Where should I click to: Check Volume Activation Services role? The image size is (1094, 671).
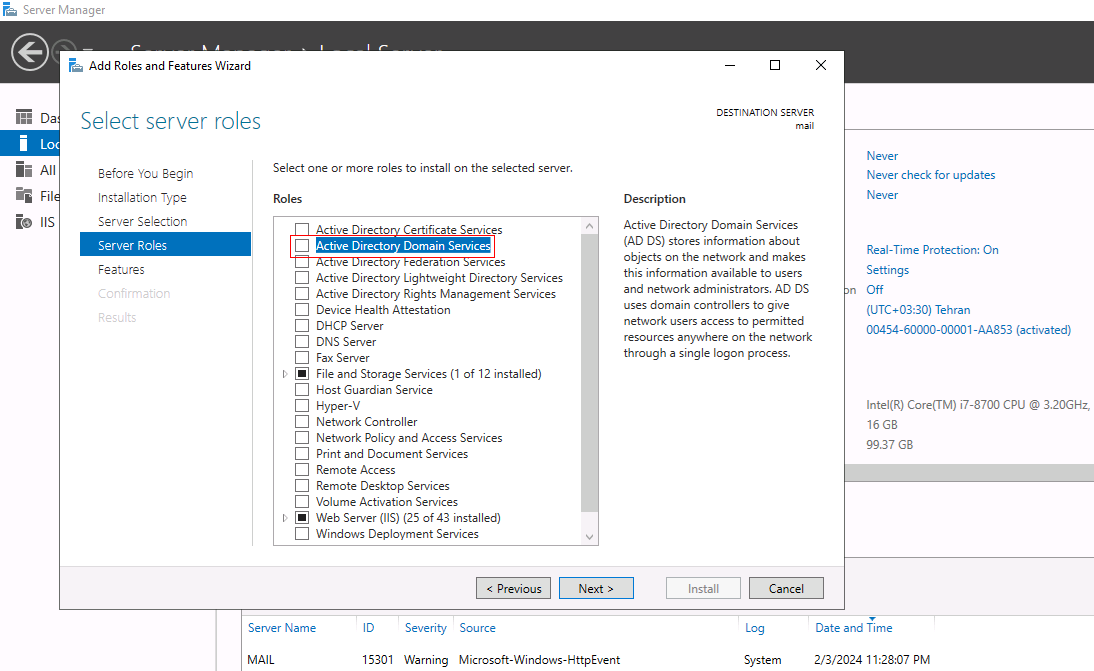[x=302, y=502]
